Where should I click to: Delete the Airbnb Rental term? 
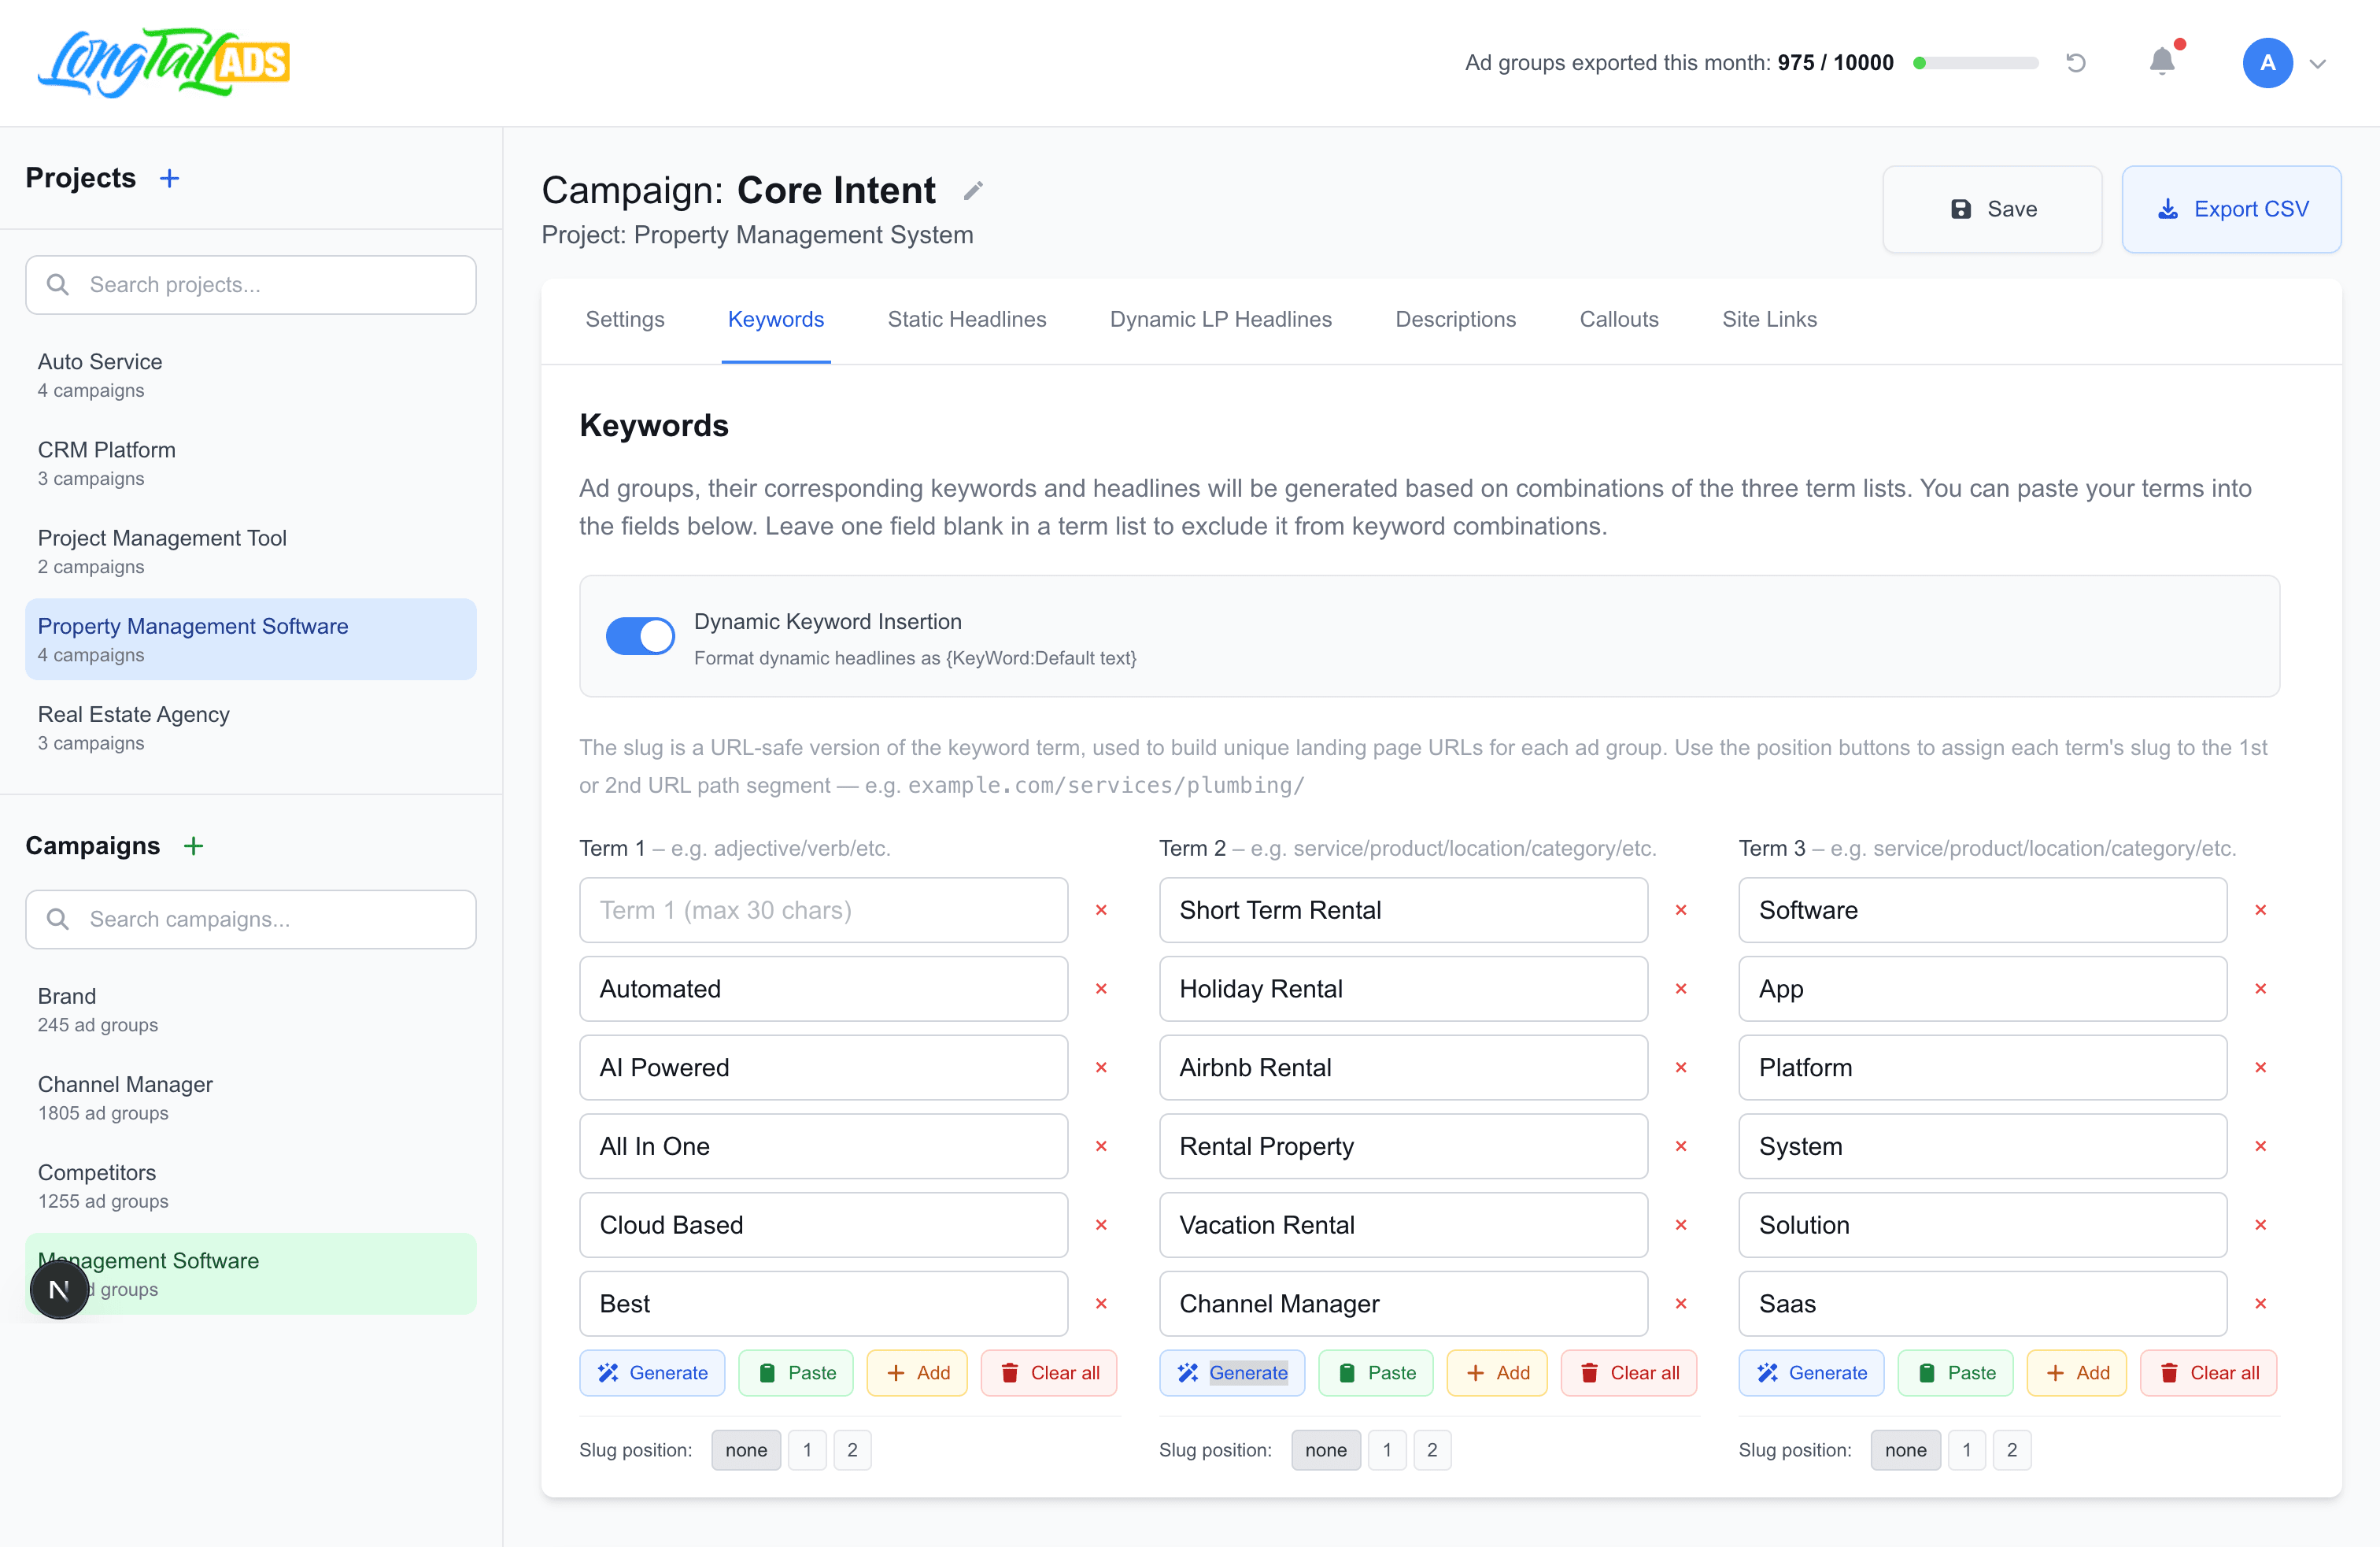(x=1681, y=1067)
